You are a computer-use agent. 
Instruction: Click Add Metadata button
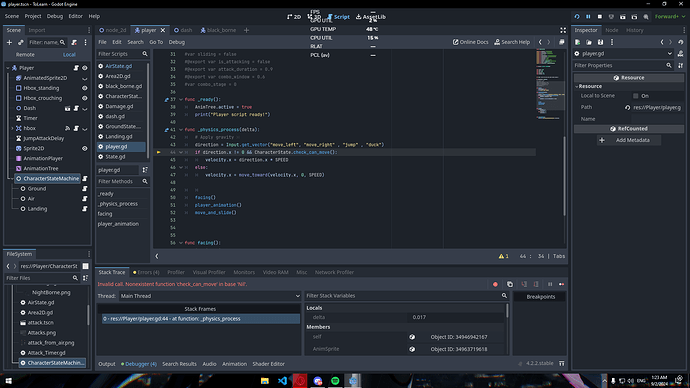(x=629, y=140)
